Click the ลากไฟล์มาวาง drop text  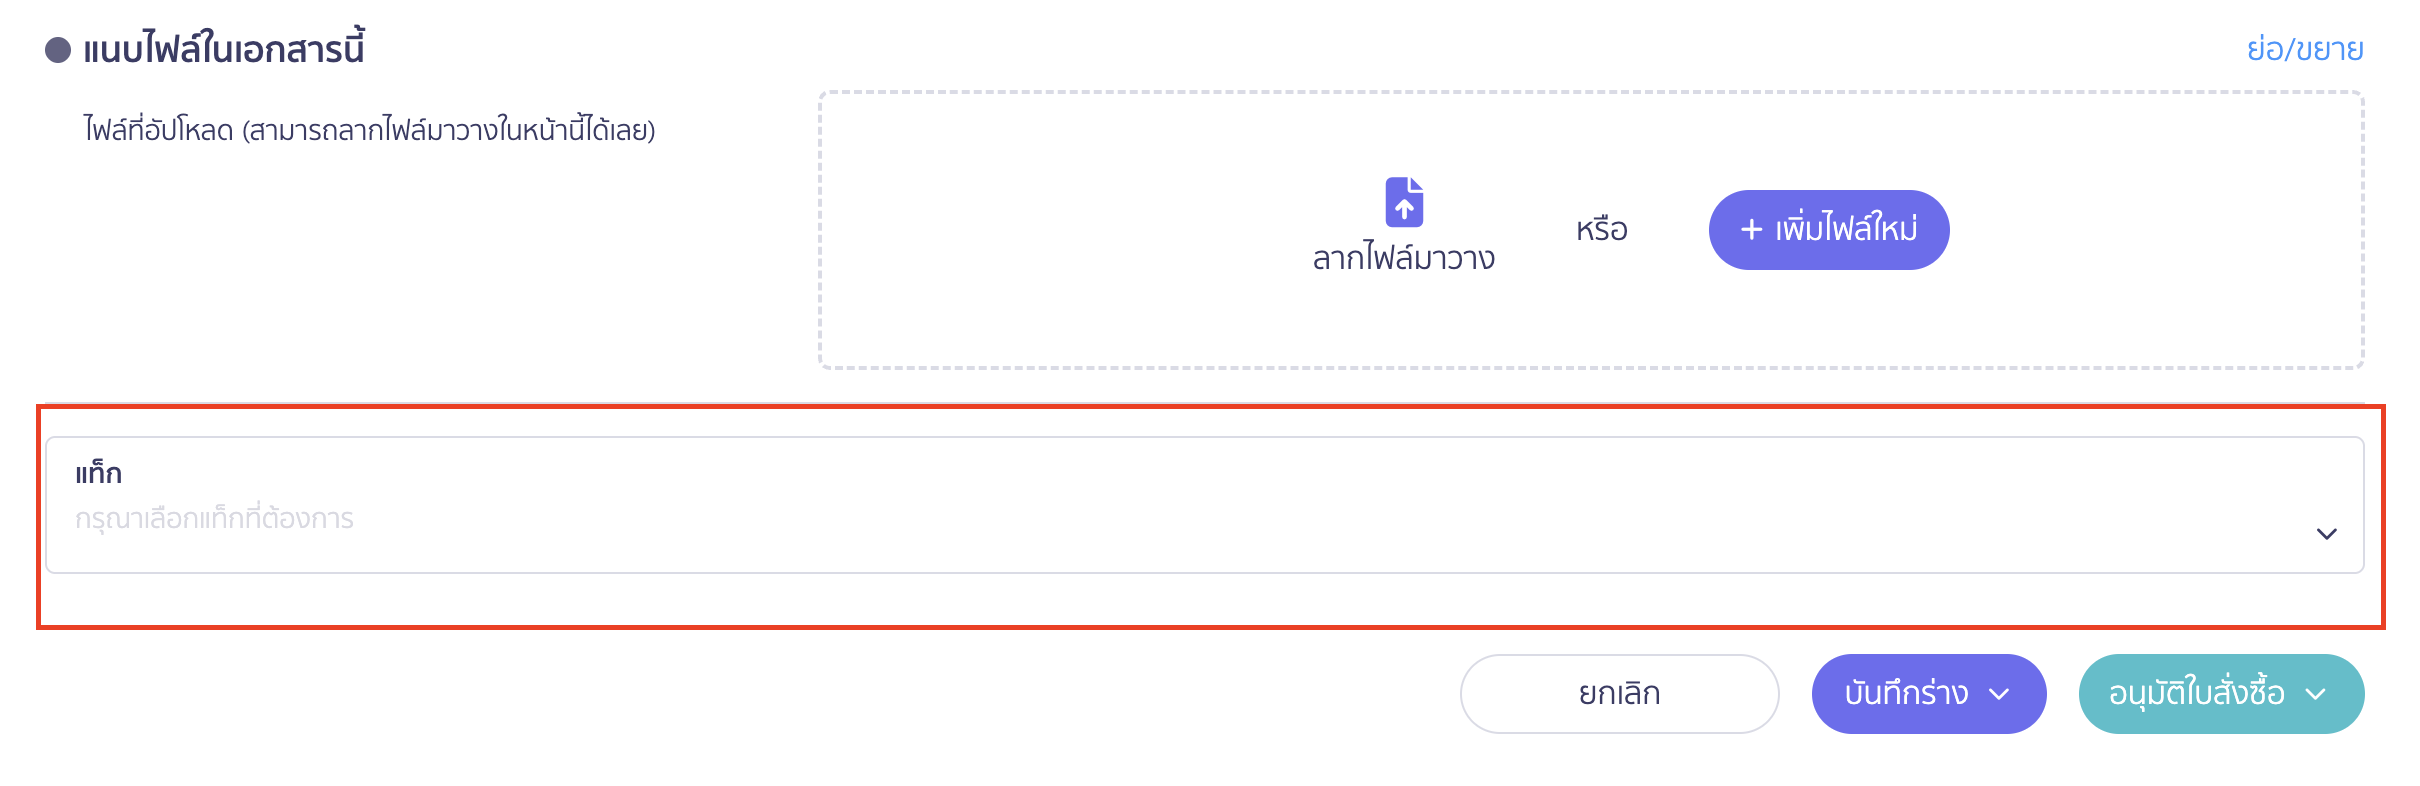coord(1403,258)
